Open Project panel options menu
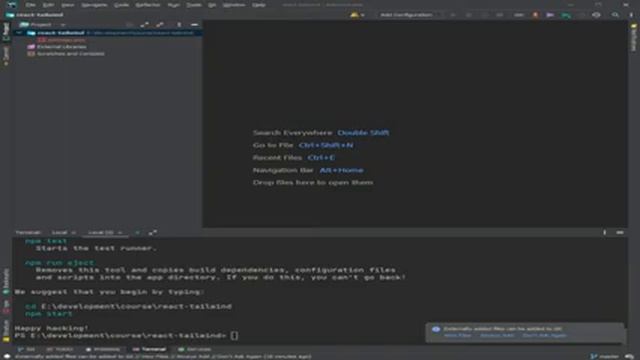The image size is (640, 360). point(179,25)
